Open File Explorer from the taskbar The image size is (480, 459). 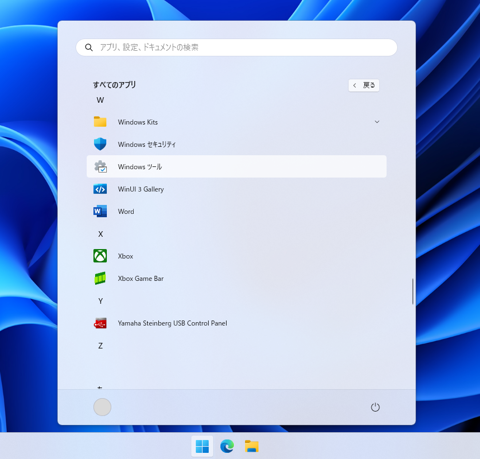tap(252, 446)
